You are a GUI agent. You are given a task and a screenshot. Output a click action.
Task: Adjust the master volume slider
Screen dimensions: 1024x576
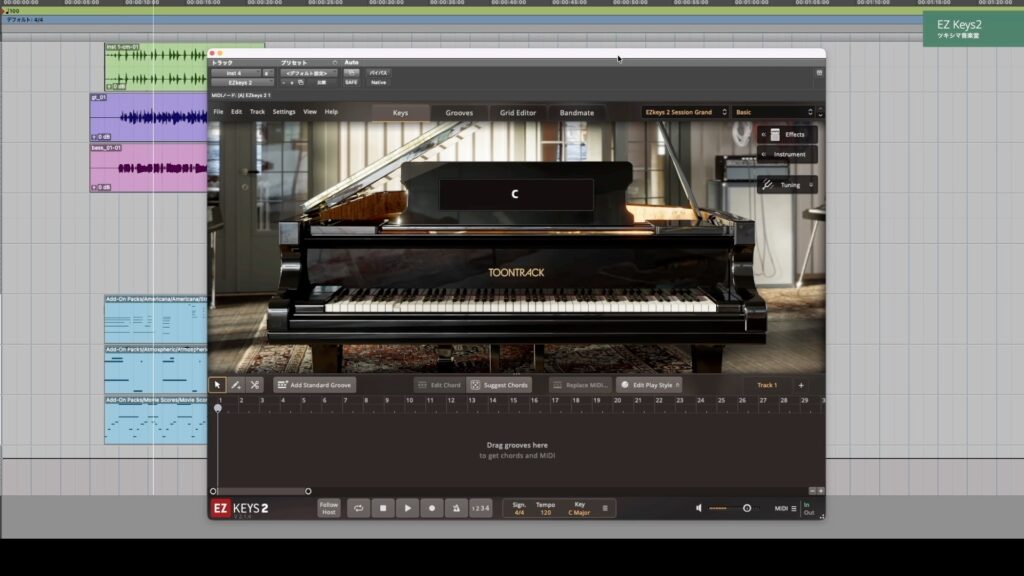(746, 508)
